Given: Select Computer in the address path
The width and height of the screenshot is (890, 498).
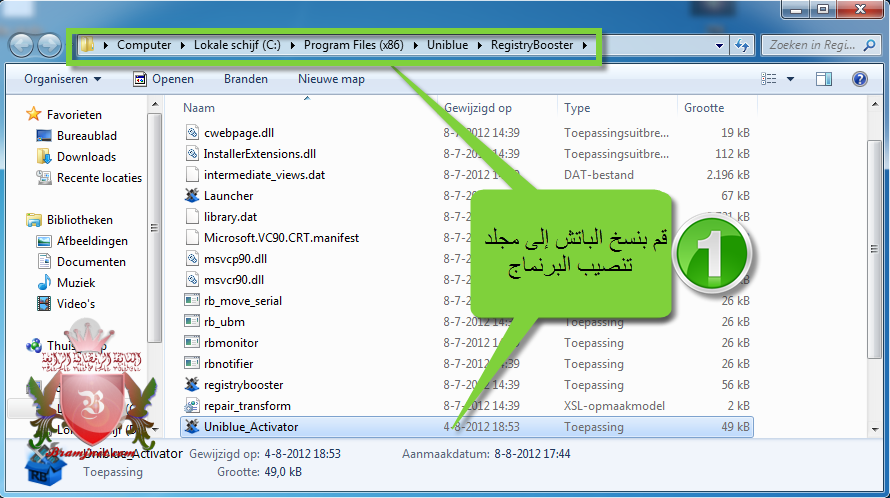Looking at the screenshot, I should [x=144, y=45].
